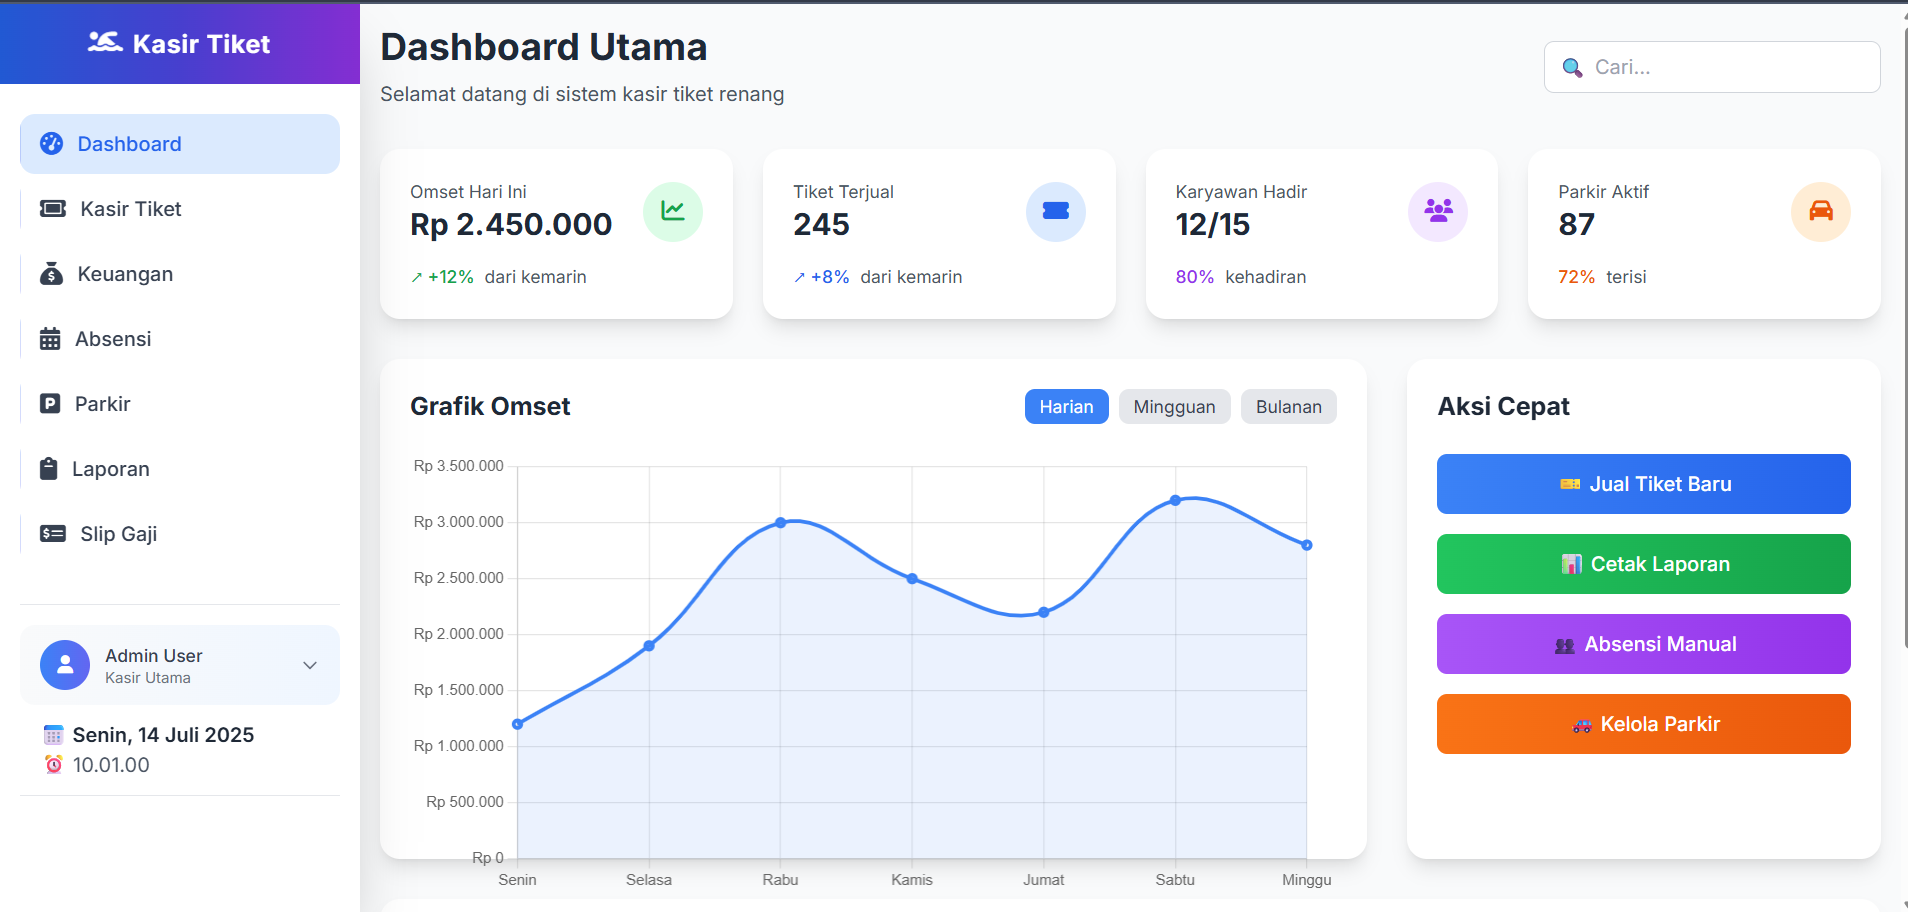Click the Admin User avatar icon

coord(65,665)
